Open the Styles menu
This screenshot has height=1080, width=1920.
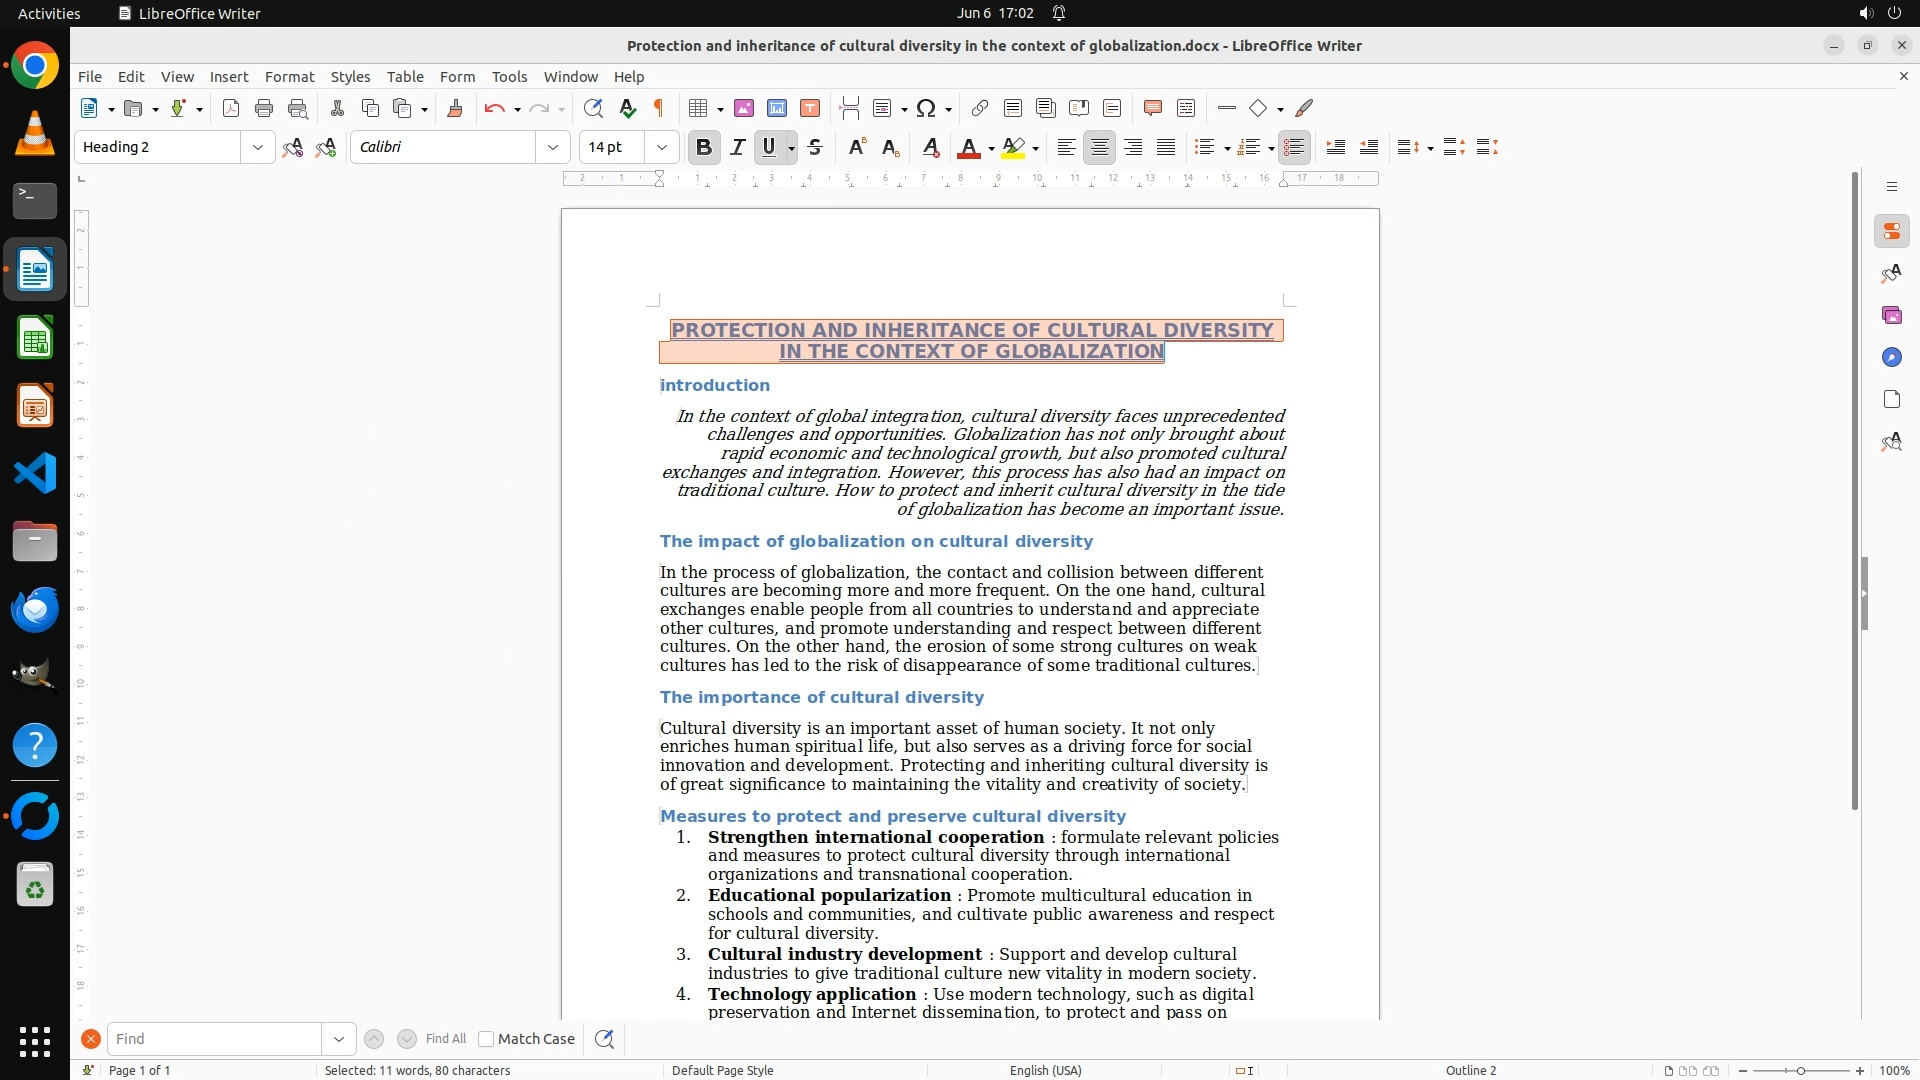point(350,76)
